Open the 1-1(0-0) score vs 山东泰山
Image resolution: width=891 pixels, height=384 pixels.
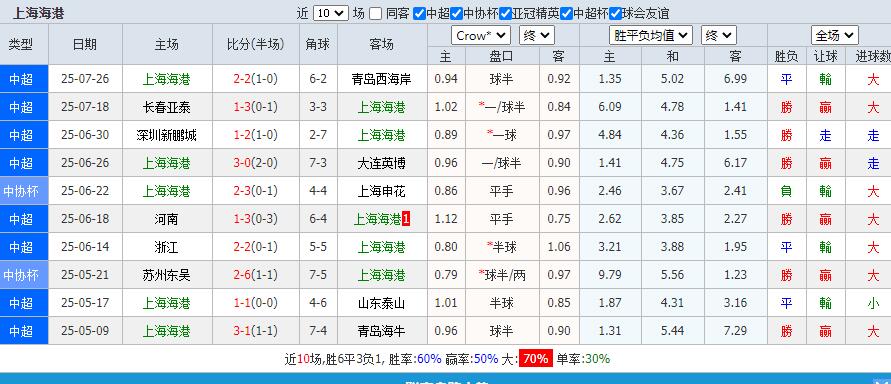pyautogui.click(x=256, y=303)
